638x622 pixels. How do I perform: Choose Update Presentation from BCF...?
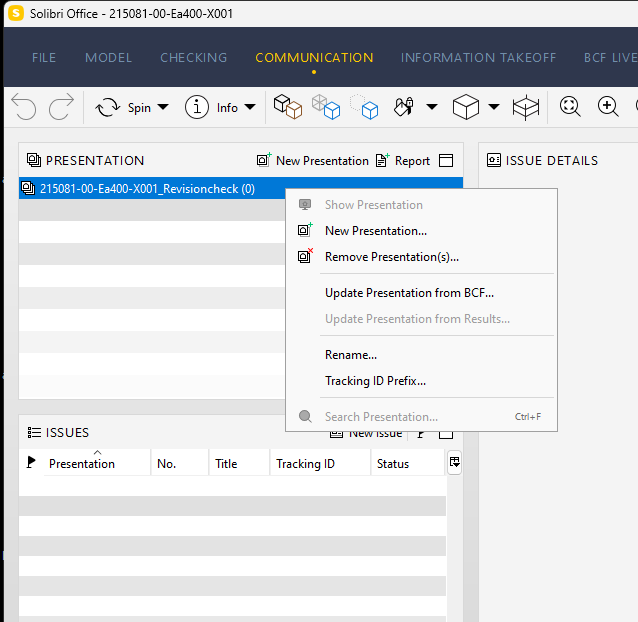click(422, 293)
